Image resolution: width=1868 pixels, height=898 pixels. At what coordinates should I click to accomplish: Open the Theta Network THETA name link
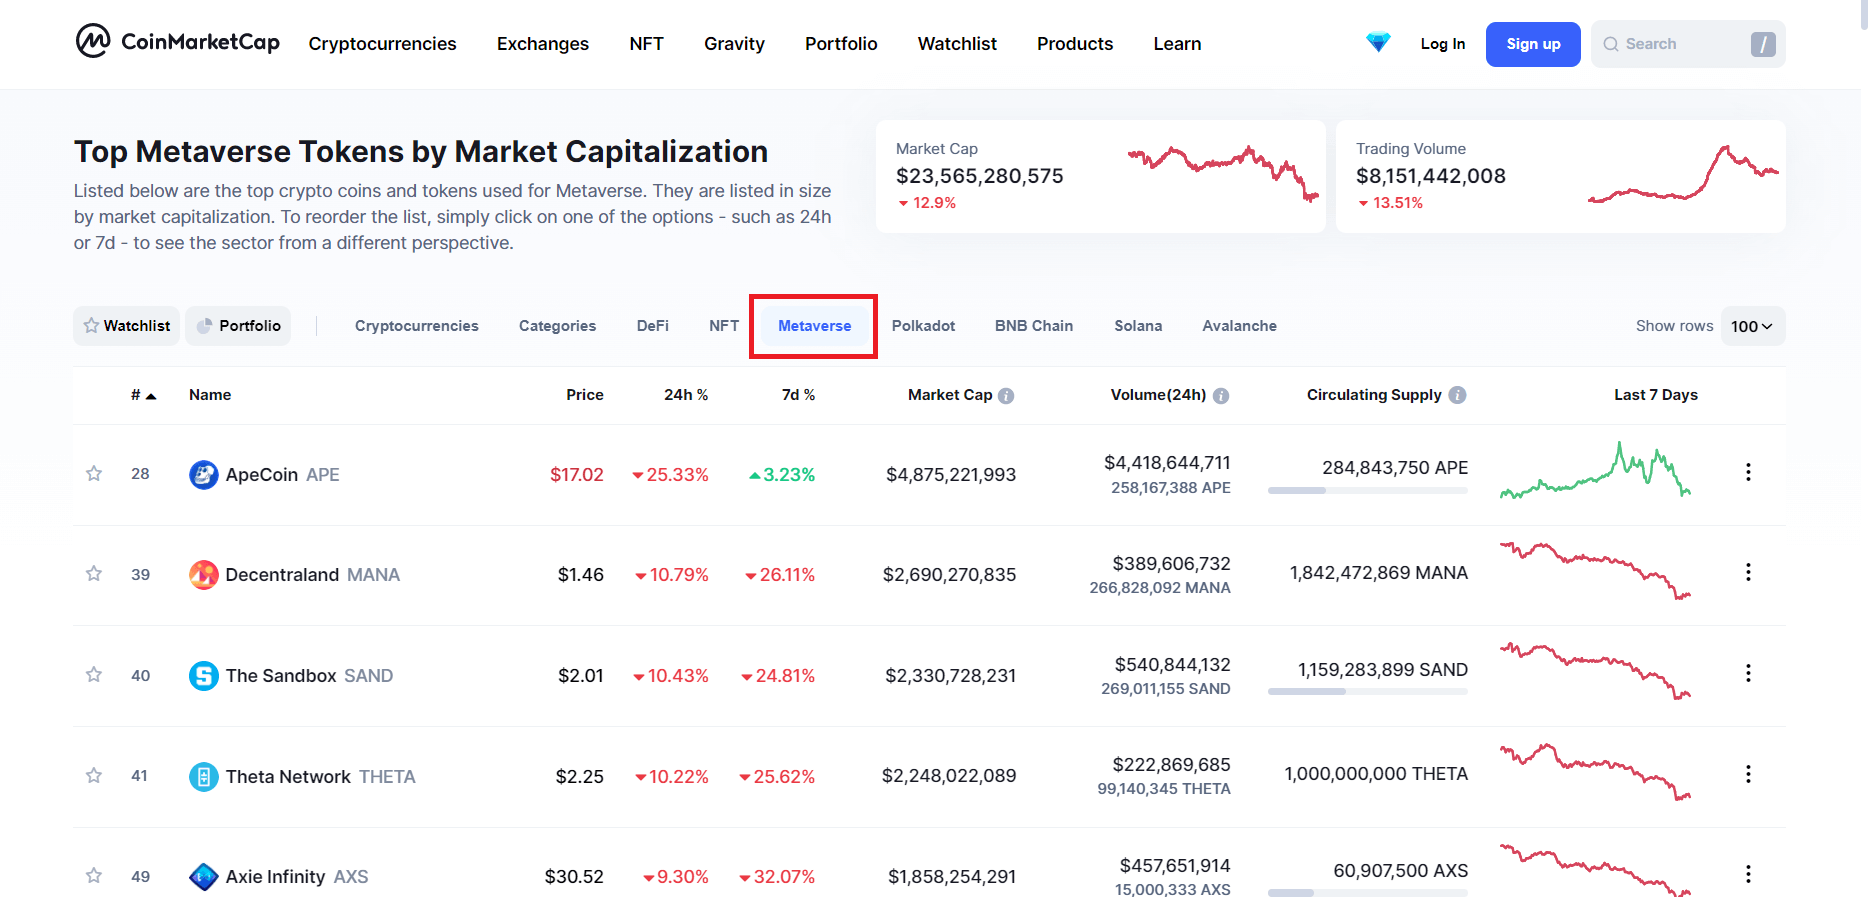click(302, 777)
